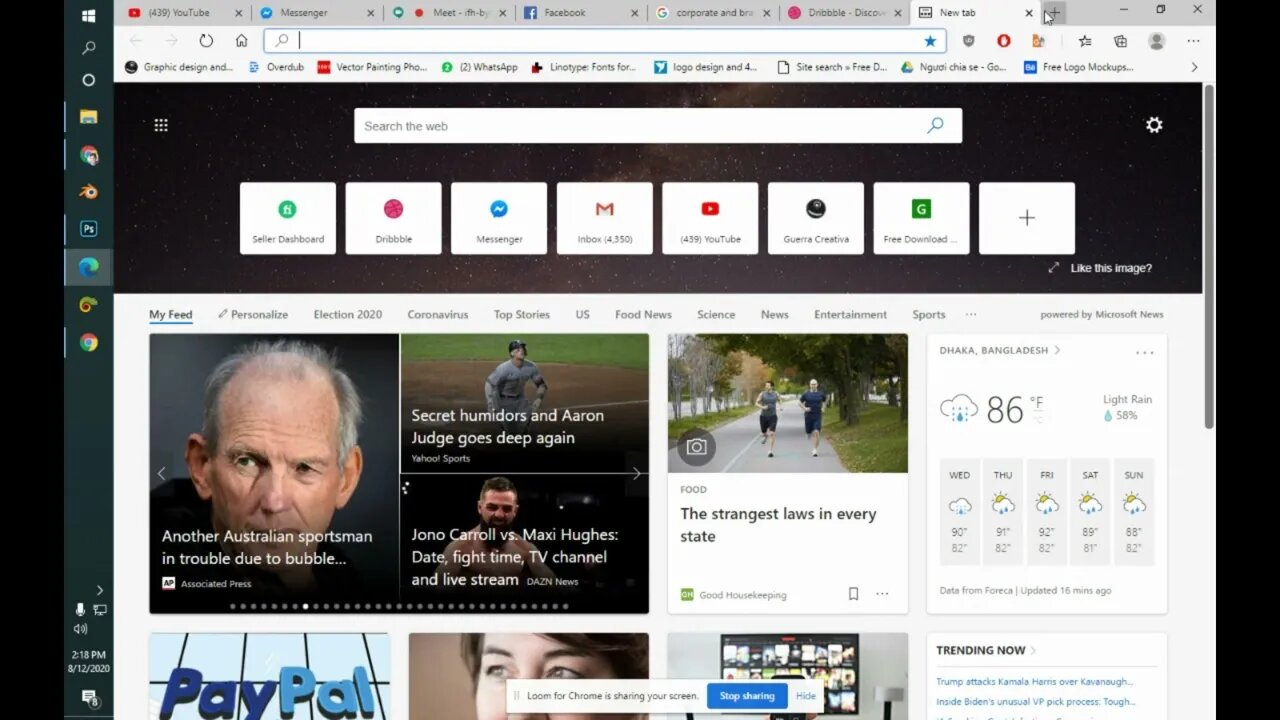Open new tab plus button

[x=1054, y=13]
